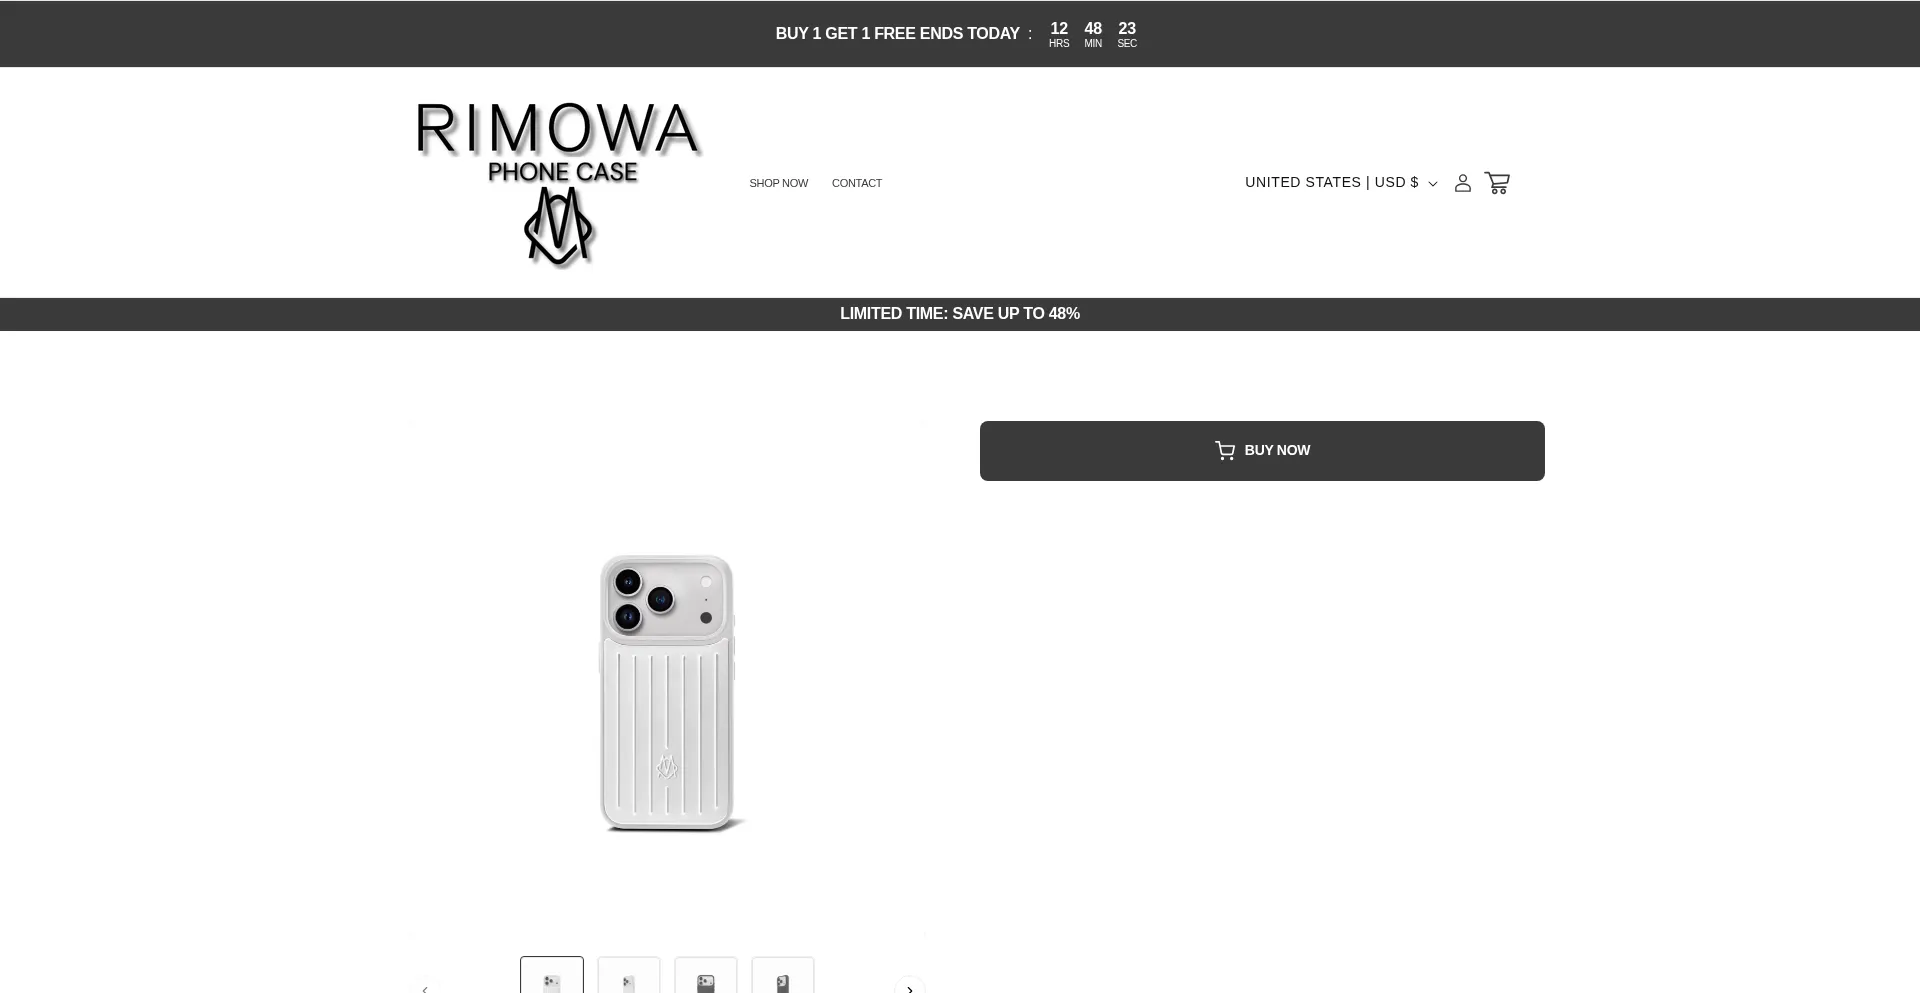Click Buy 1 Get 1 Free announcement text
This screenshot has height=993, width=1920.
click(897, 34)
